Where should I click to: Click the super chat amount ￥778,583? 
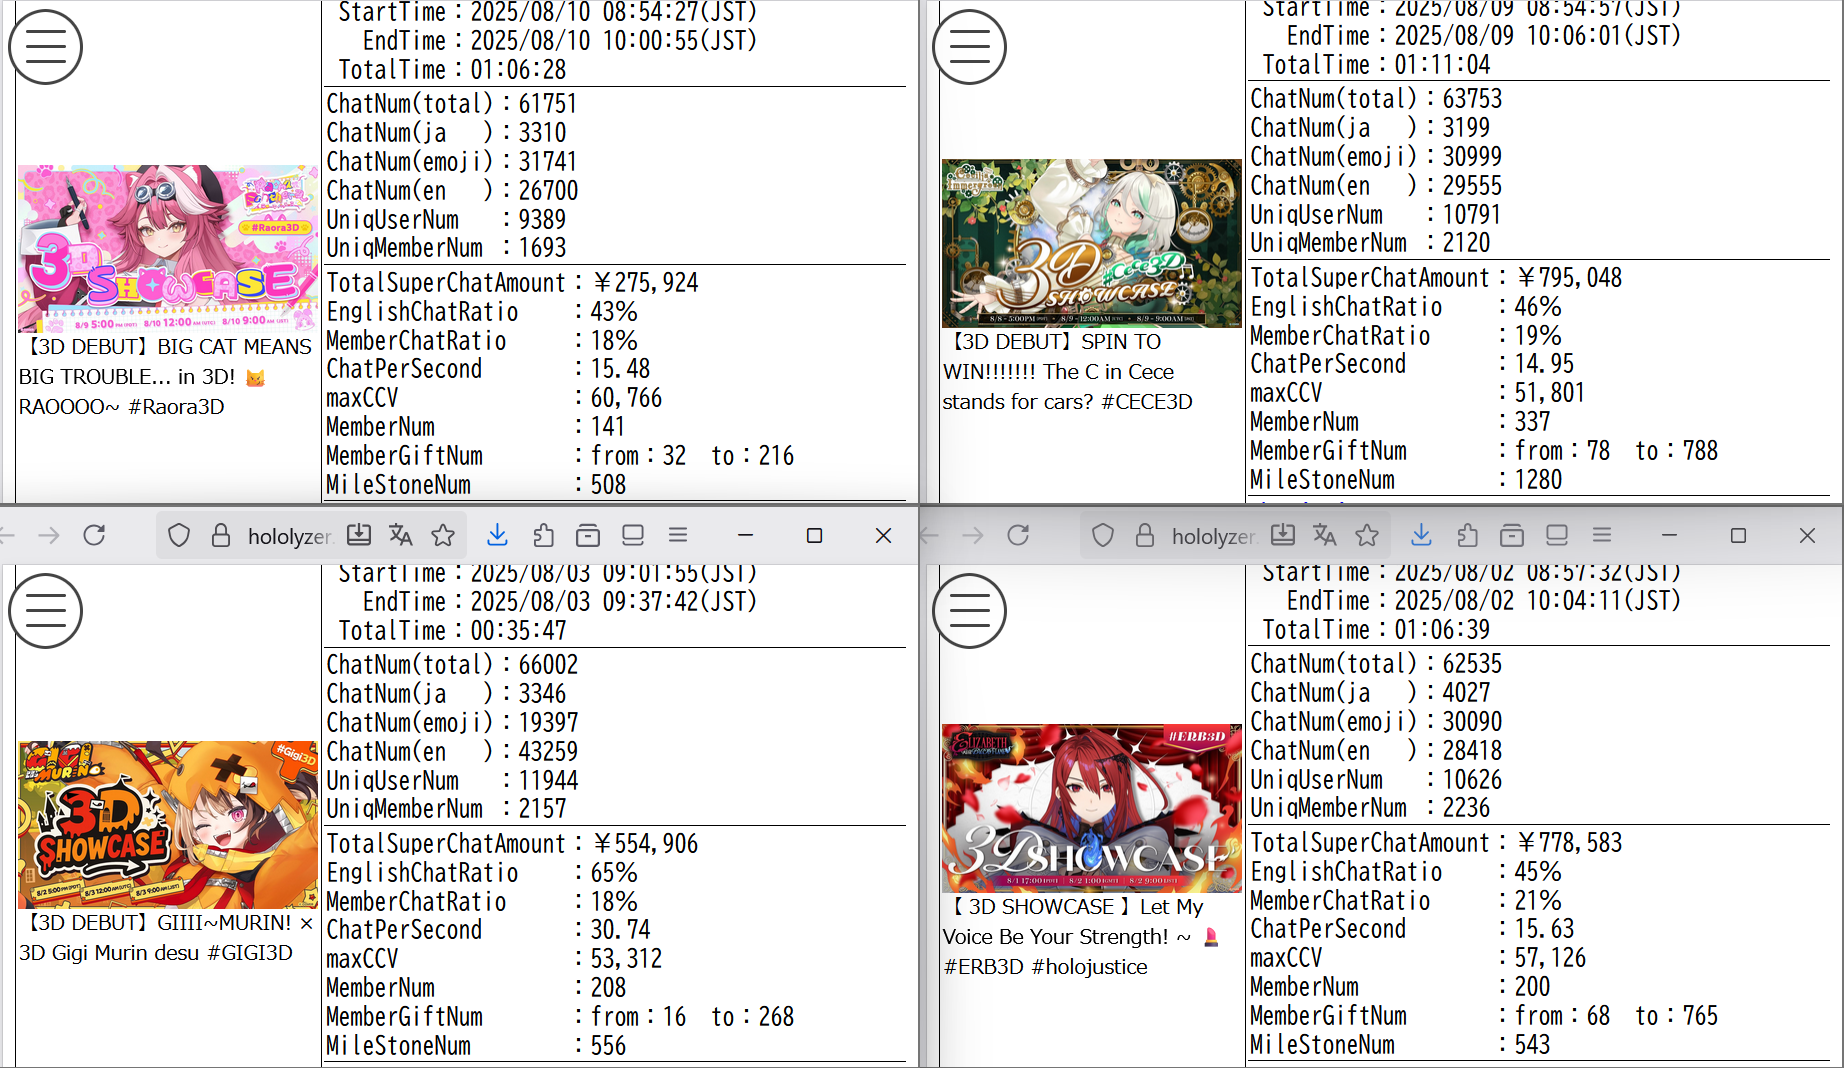[1570, 843]
